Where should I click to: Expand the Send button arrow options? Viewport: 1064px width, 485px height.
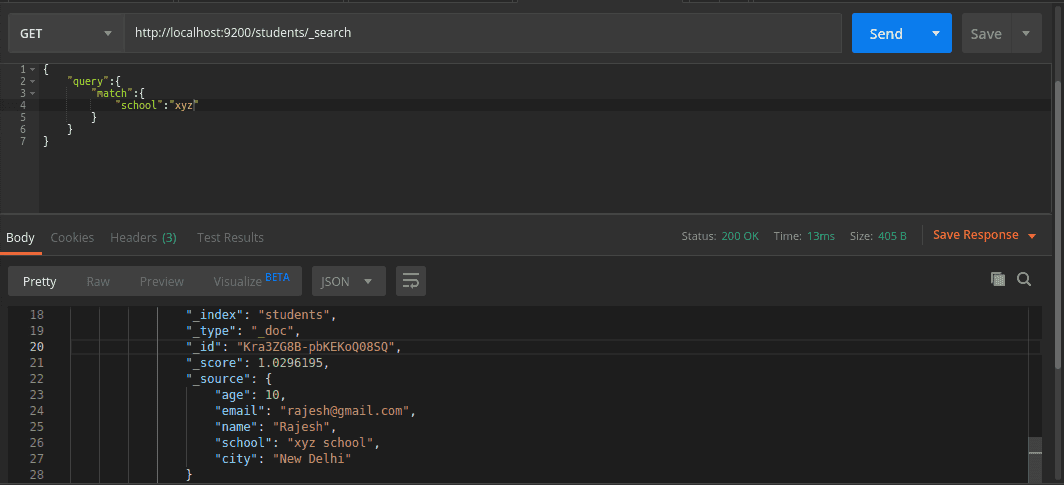click(x=936, y=33)
